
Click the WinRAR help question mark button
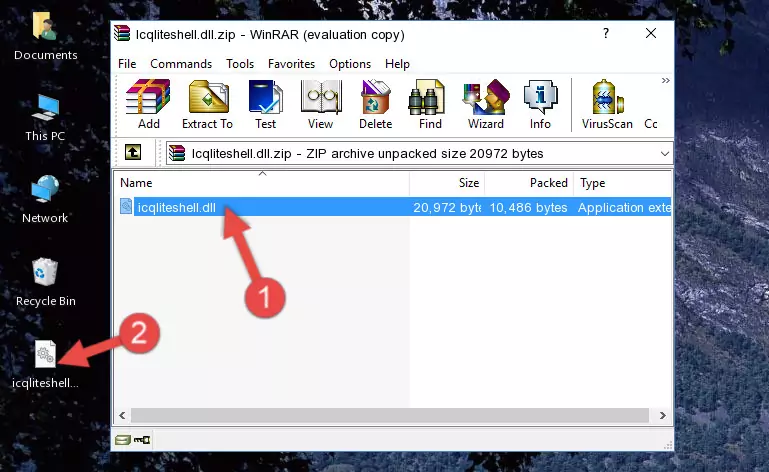(606, 33)
